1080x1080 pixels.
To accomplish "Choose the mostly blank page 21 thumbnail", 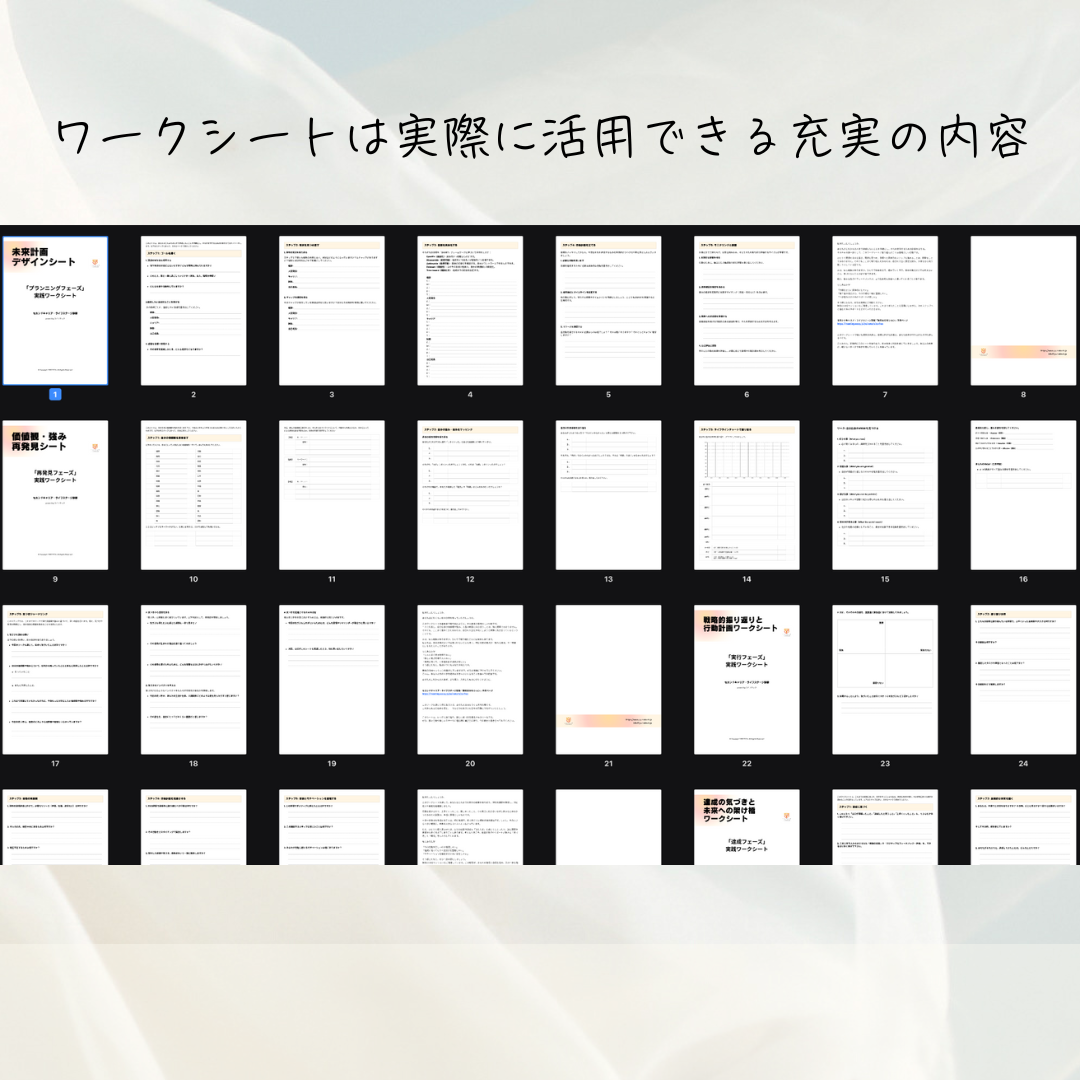I will point(608,680).
